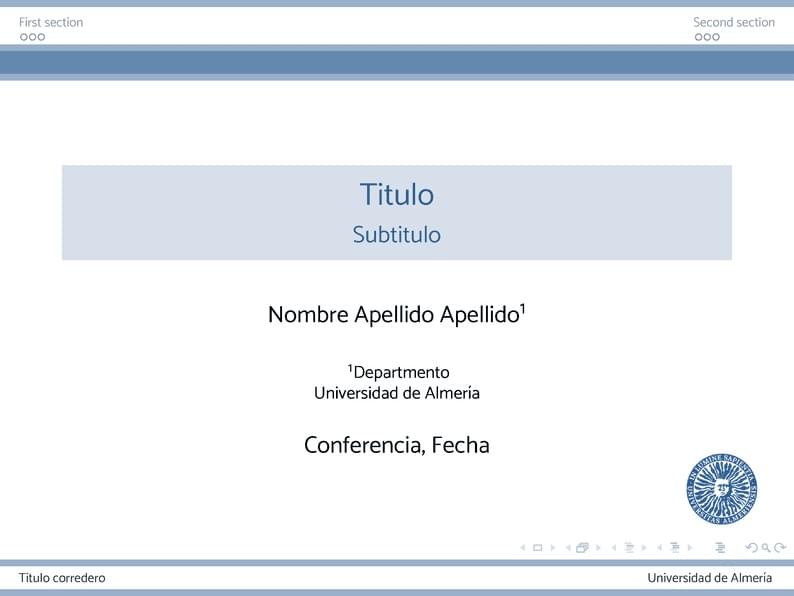Jump to First section in header
This screenshot has width=794, height=596.
coord(51,22)
